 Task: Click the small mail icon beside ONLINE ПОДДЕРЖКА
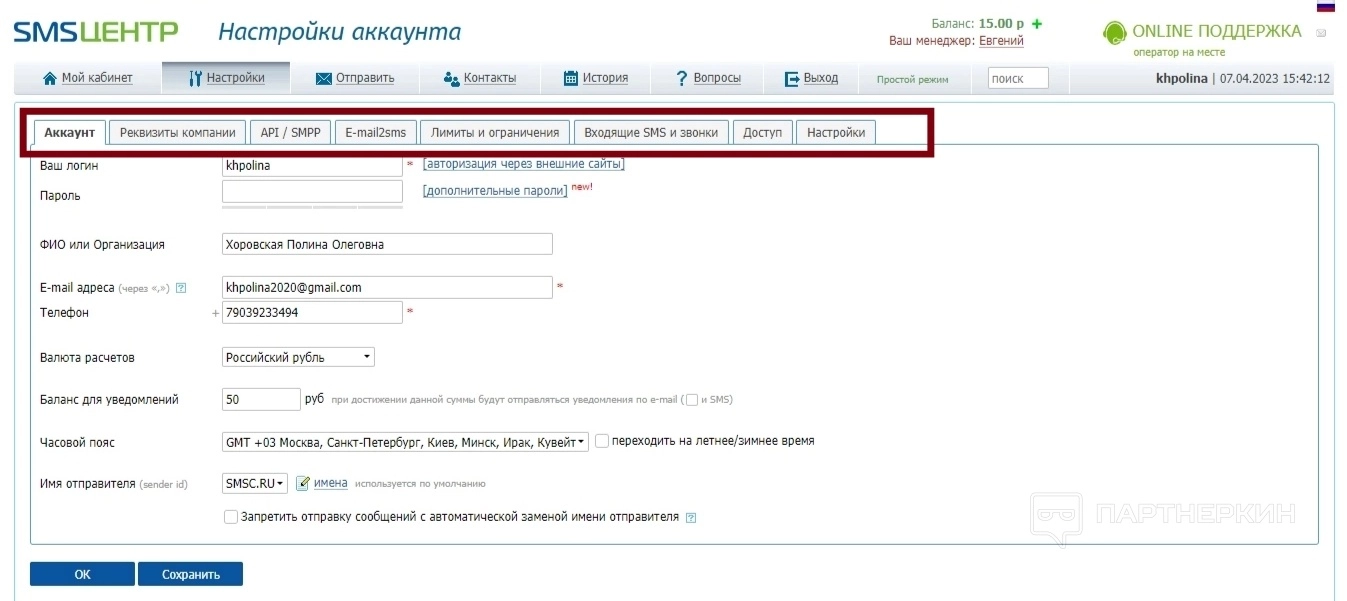pyautogui.click(x=1321, y=33)
